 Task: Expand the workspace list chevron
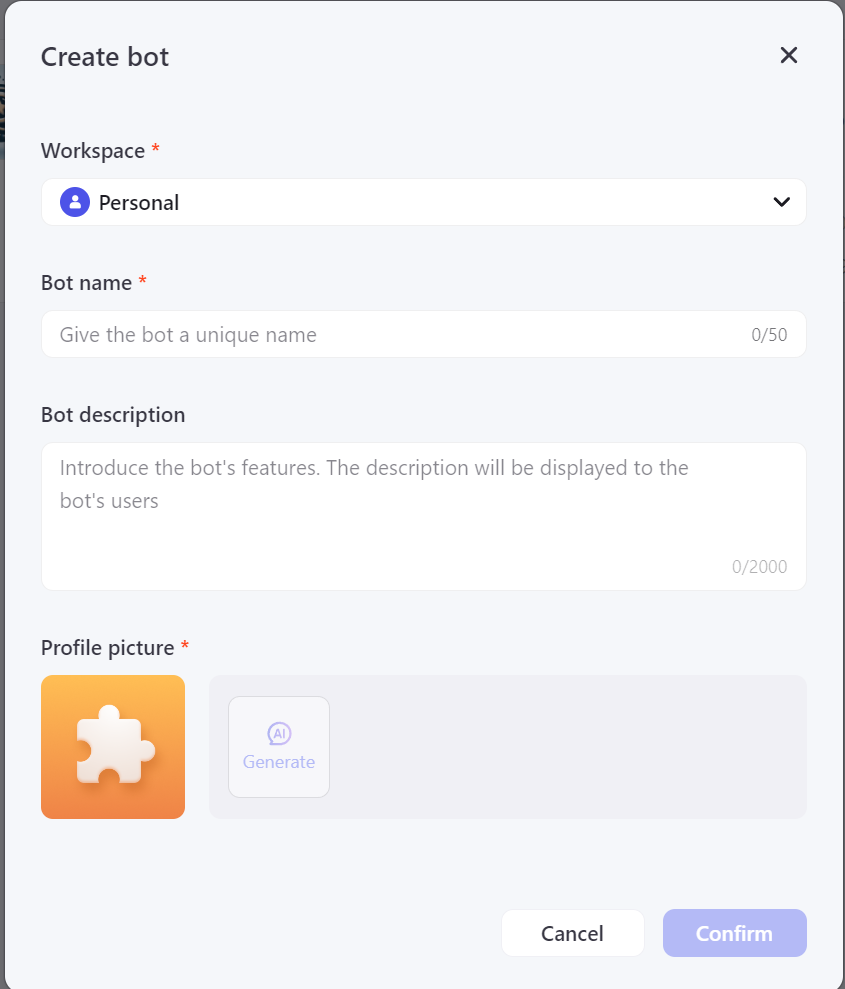[x=781, y=201]
